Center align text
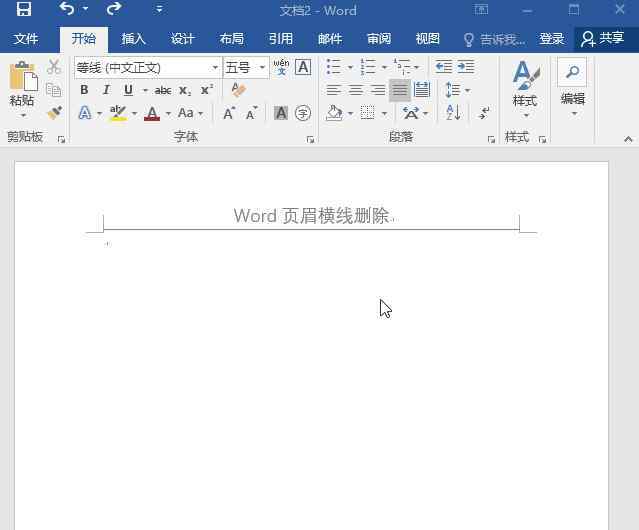 tap(356, 90)
